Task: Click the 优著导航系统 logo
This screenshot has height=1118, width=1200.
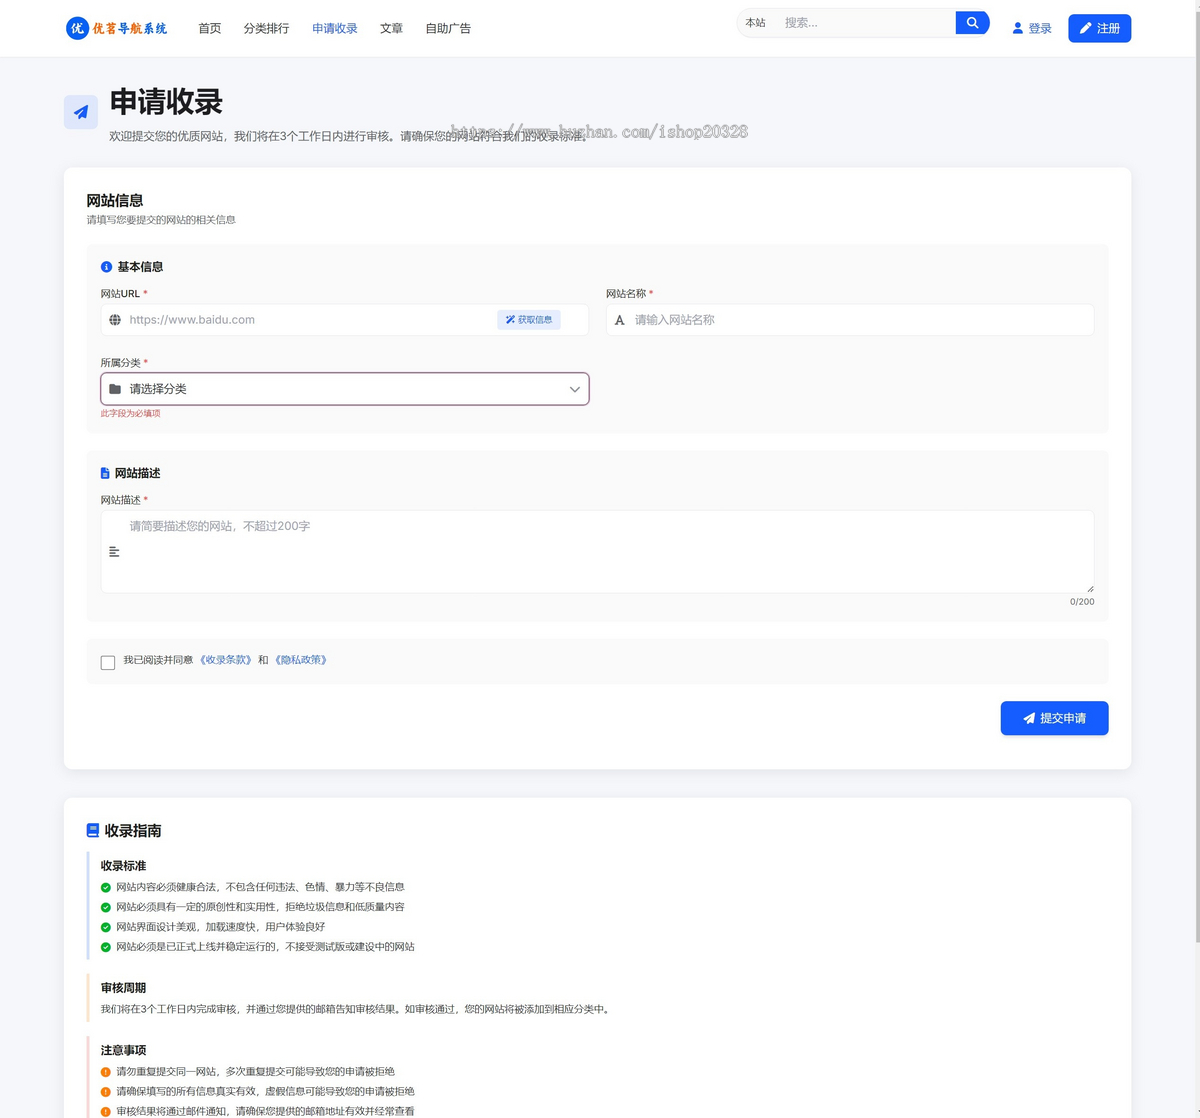Action: pyautogui.click(x=117, y=28)
